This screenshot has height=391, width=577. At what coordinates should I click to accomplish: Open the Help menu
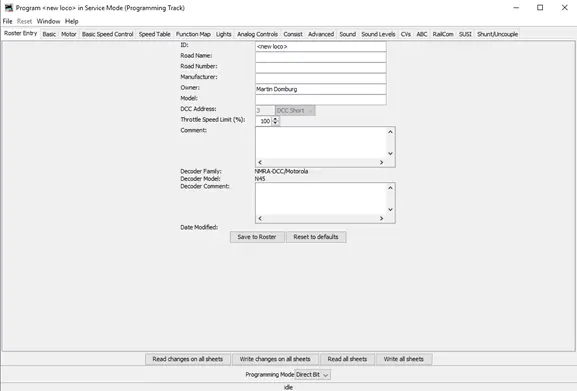[71, 21]
